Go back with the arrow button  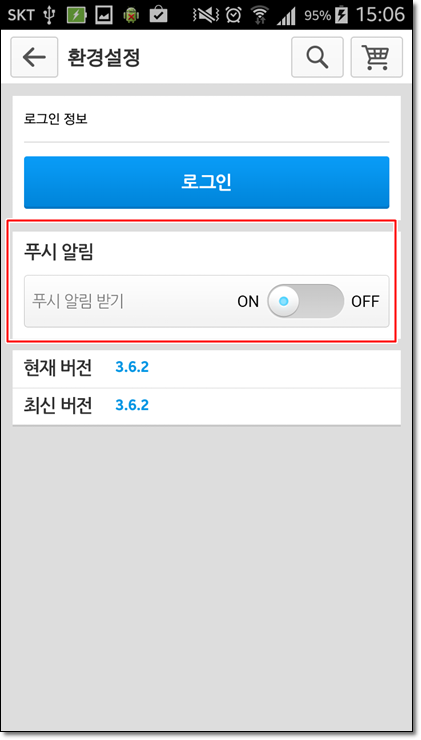34,57
